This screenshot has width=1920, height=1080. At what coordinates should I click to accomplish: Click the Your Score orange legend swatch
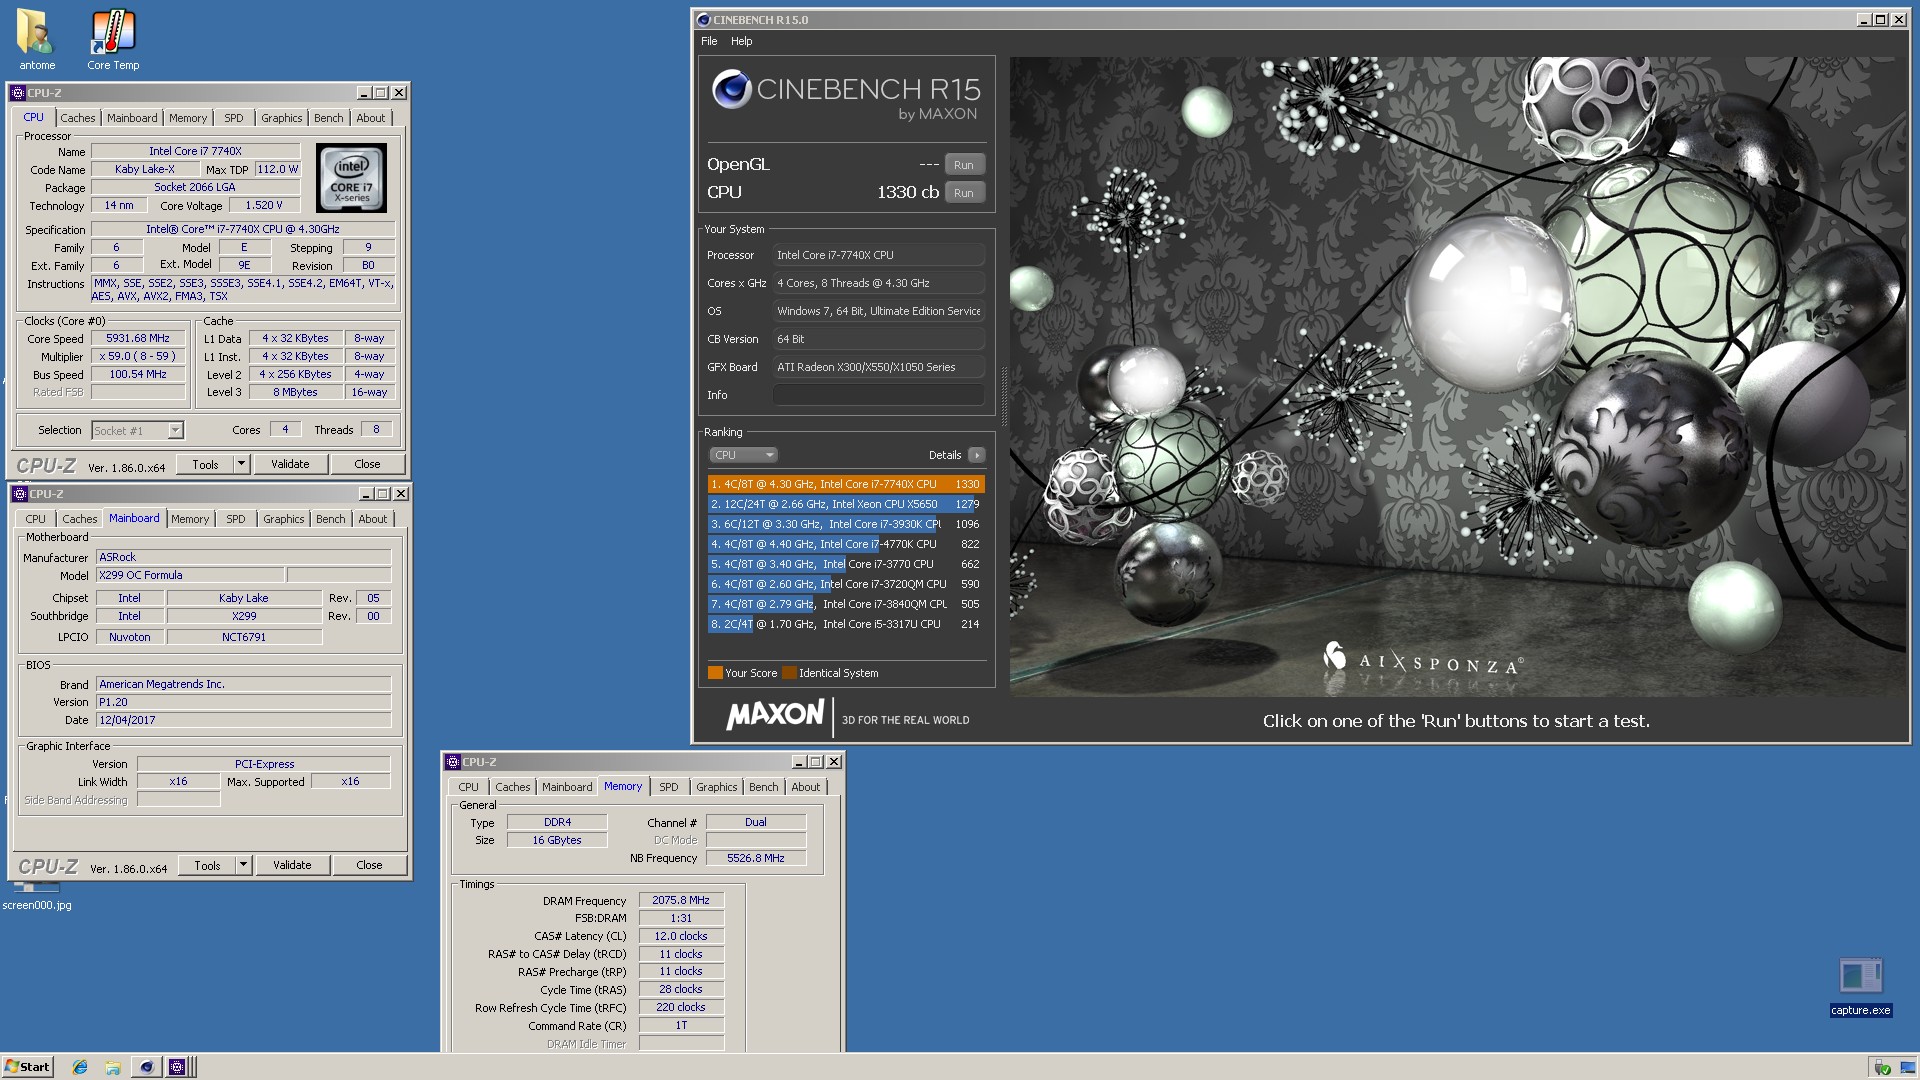[715, 673]
